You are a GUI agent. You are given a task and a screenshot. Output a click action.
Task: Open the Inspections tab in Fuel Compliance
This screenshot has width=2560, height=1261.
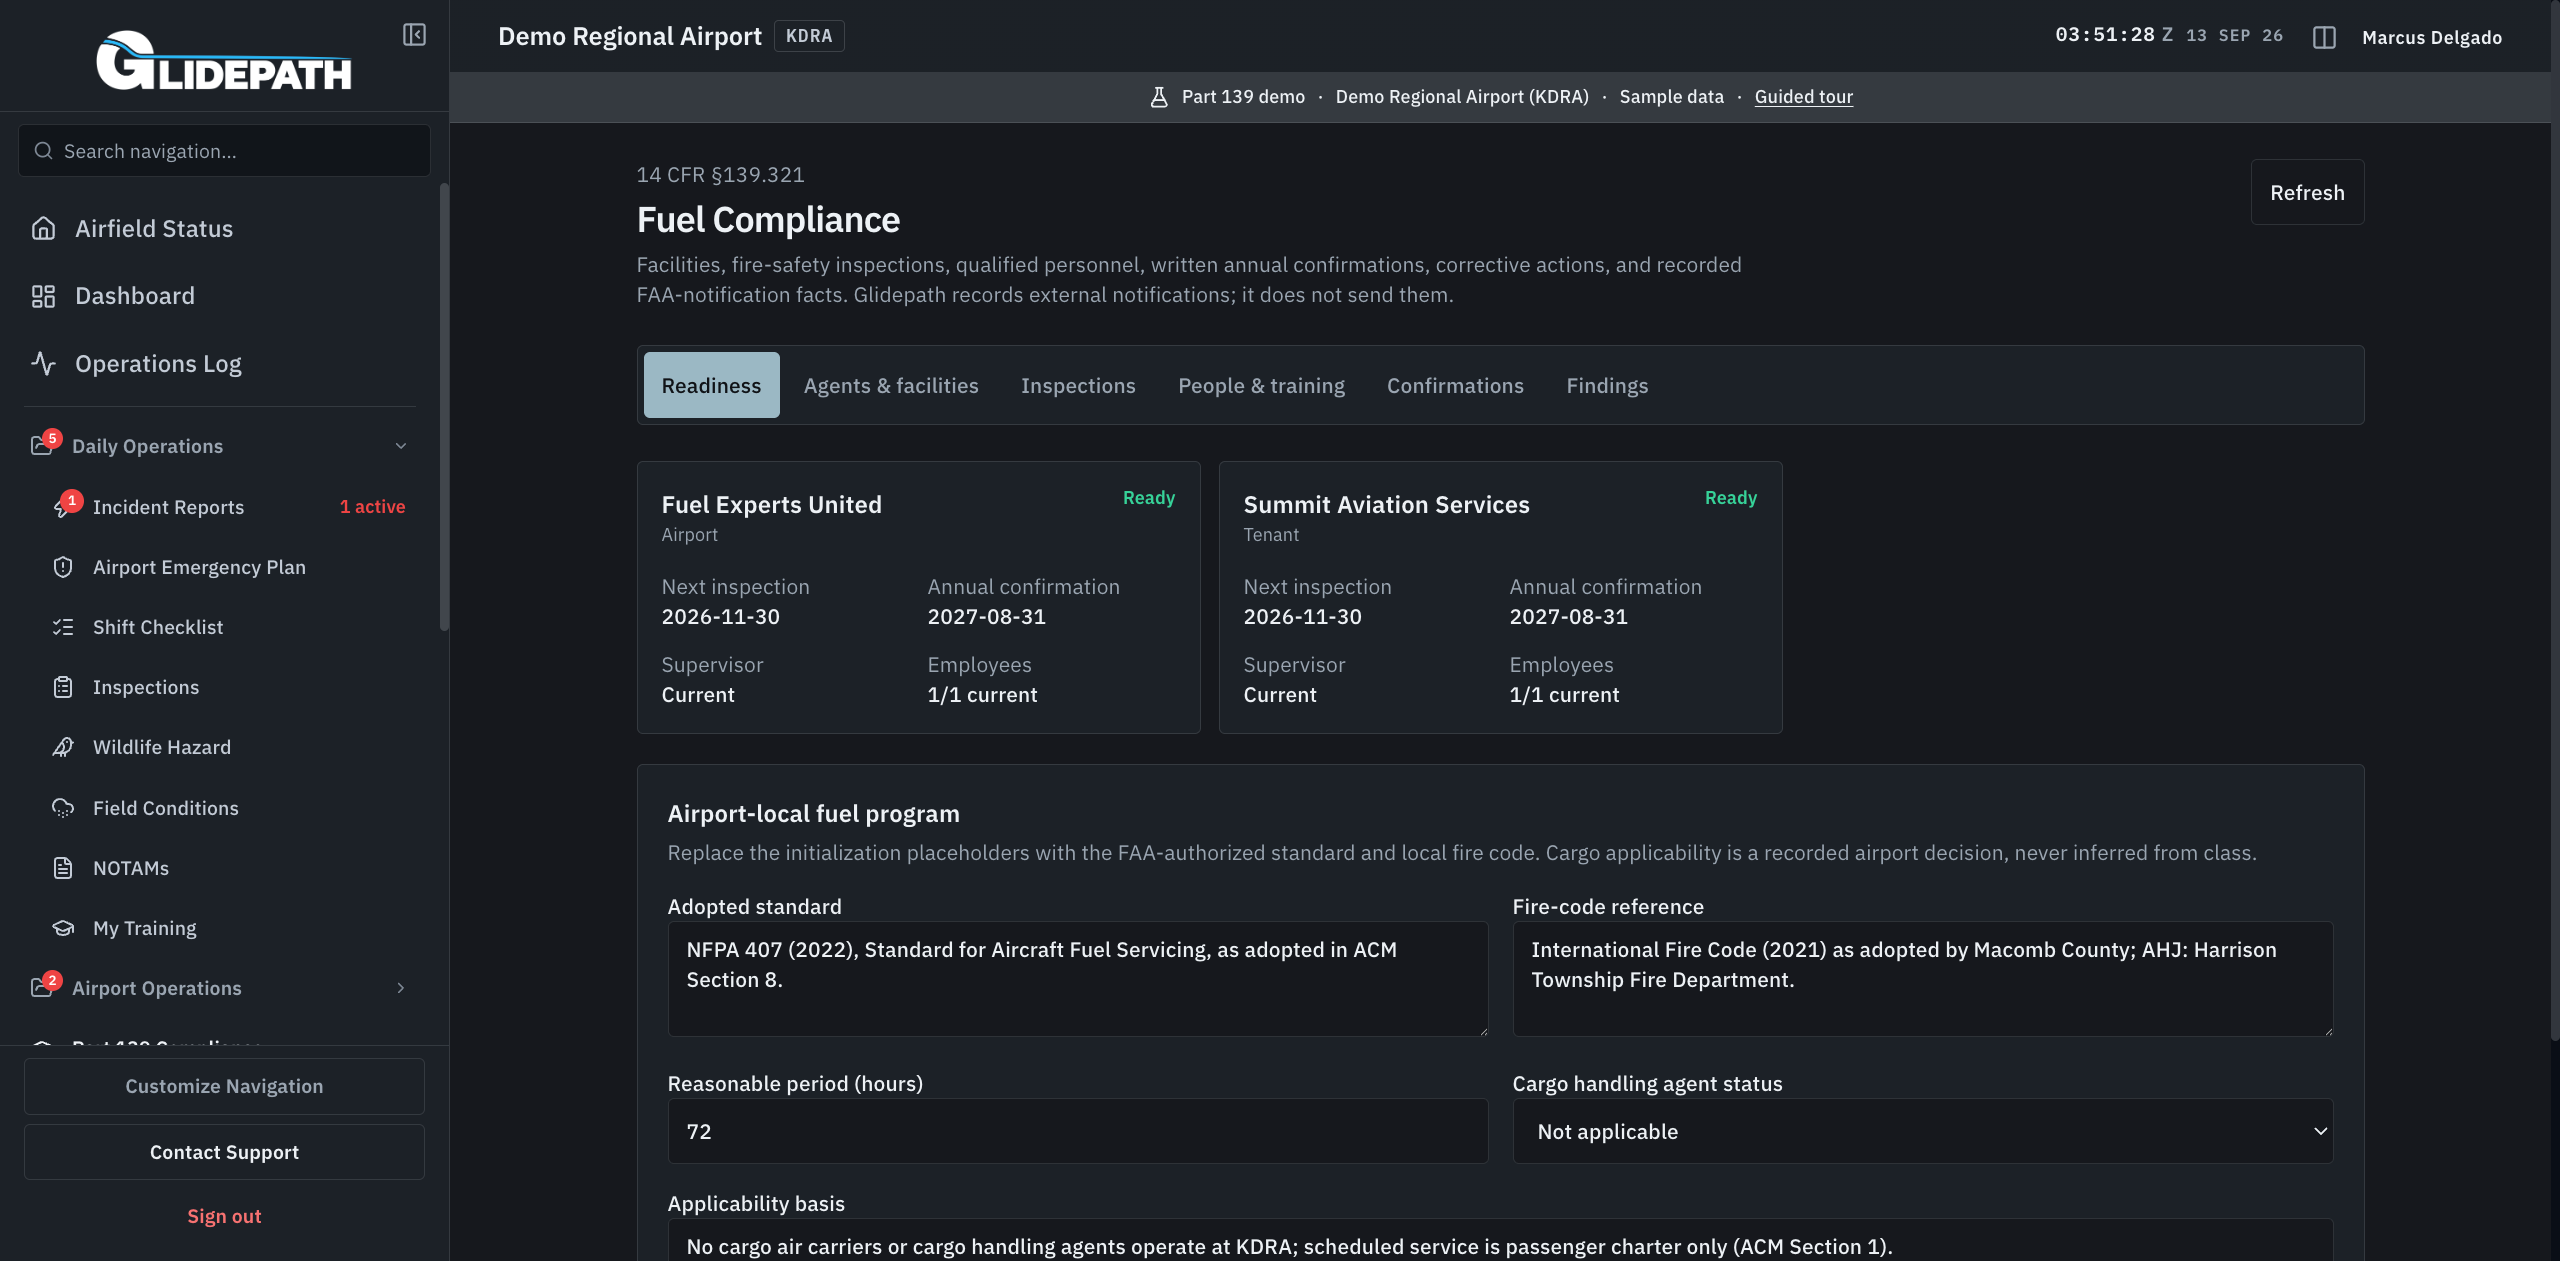pos(1078,385)
